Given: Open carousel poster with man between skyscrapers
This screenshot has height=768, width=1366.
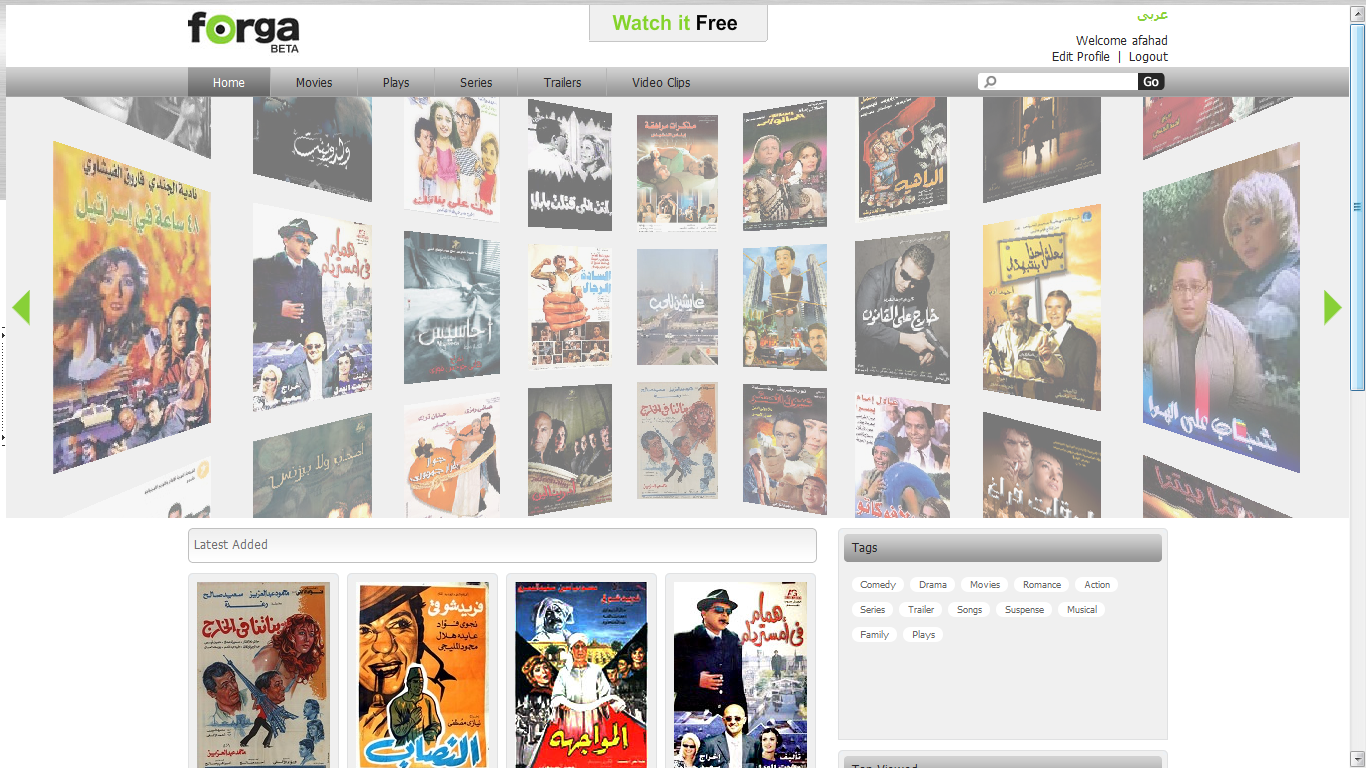Looking at the screenshot, I should point(785,307).
